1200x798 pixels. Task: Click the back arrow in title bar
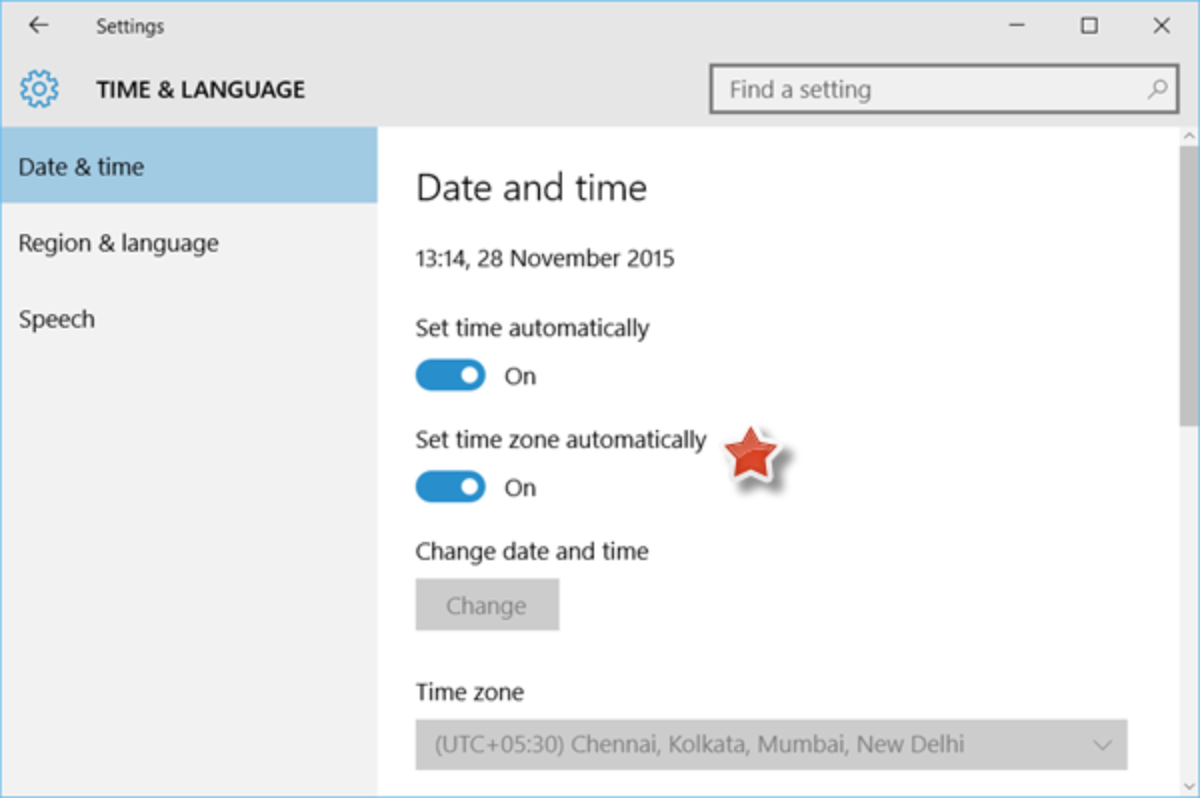[39, 26]
